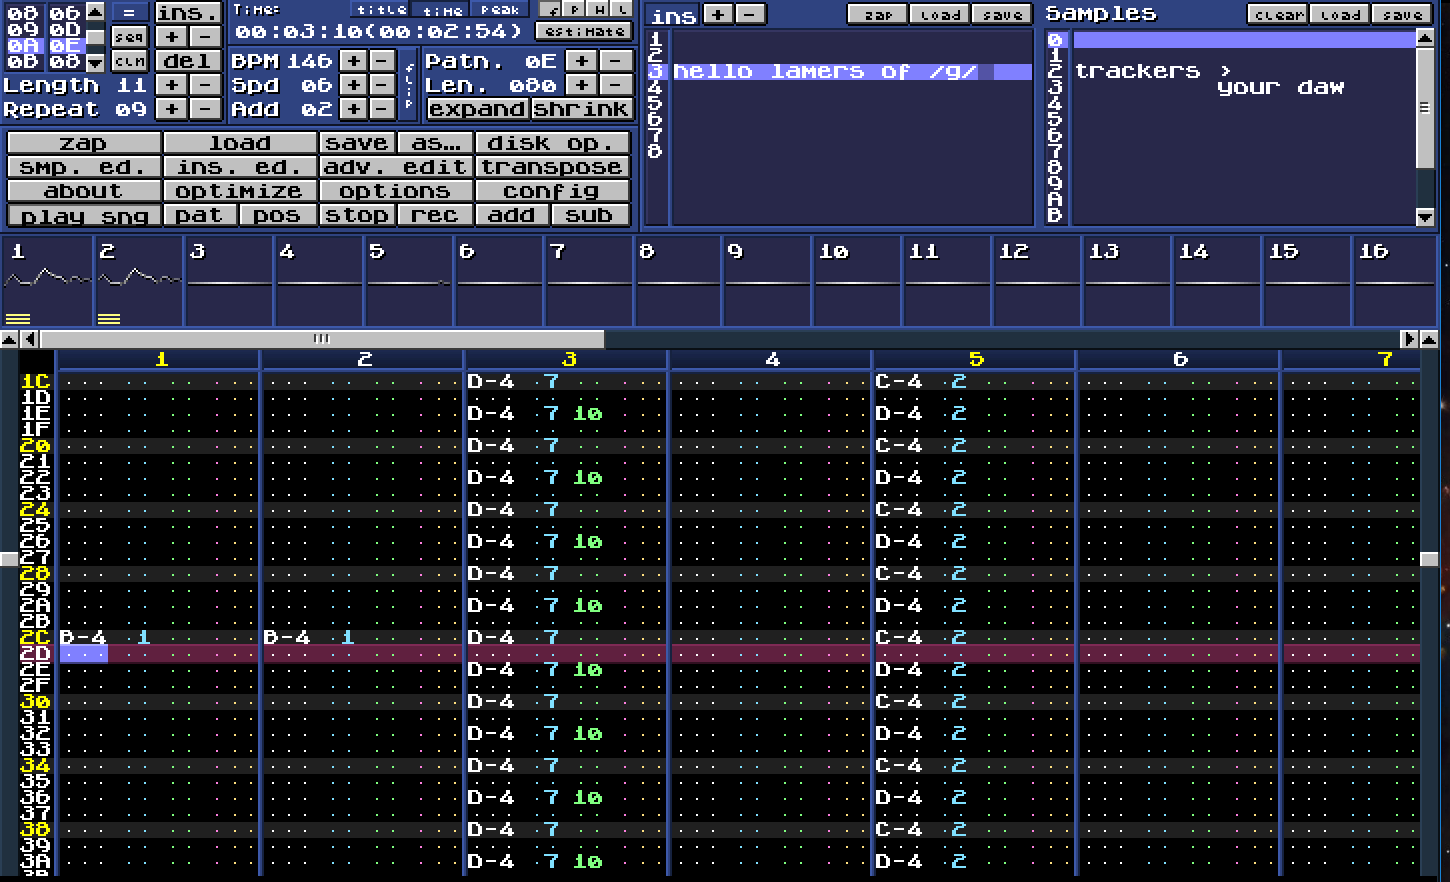The height and width of the screenshot is (882, 1450).
Task: Click the main zap button
Action: tap(84, 143)
